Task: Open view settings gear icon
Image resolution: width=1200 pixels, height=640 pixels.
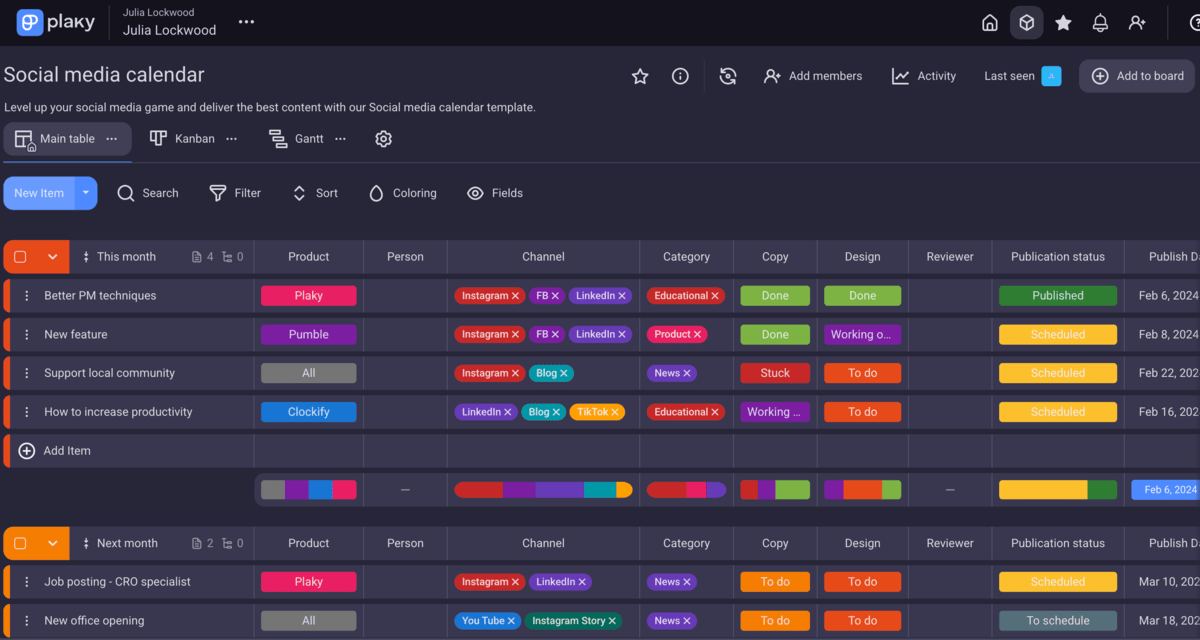Action: (383, 139)
